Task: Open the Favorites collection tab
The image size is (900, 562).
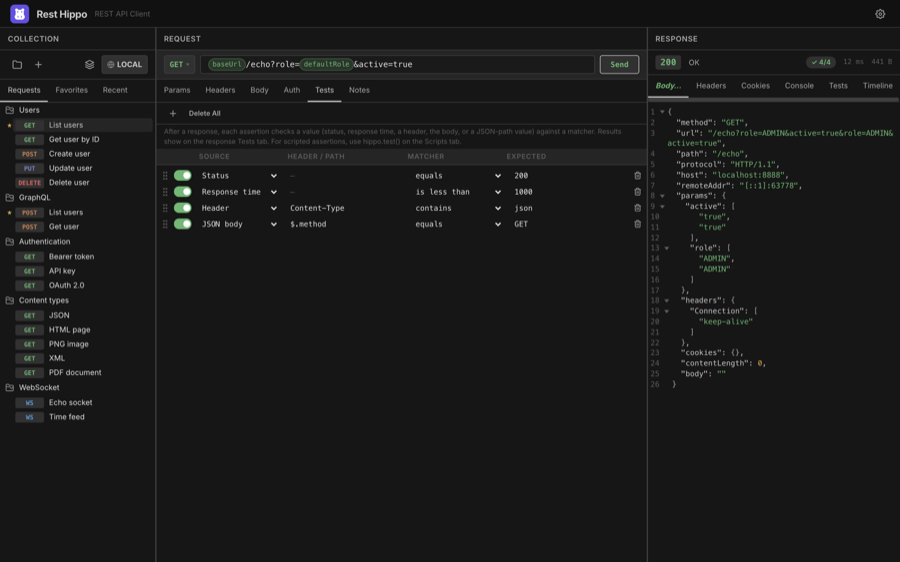Action: [x=71, y=90]
